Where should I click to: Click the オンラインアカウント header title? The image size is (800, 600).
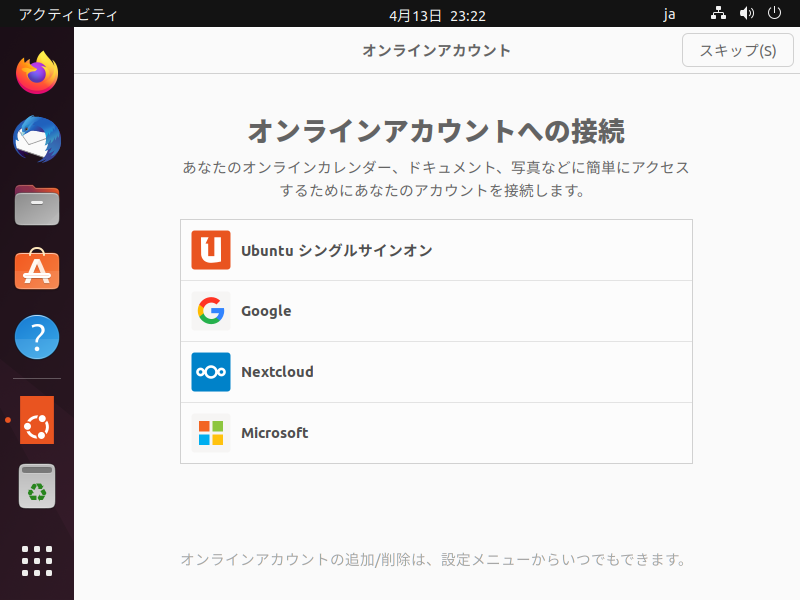pos(436,51)
